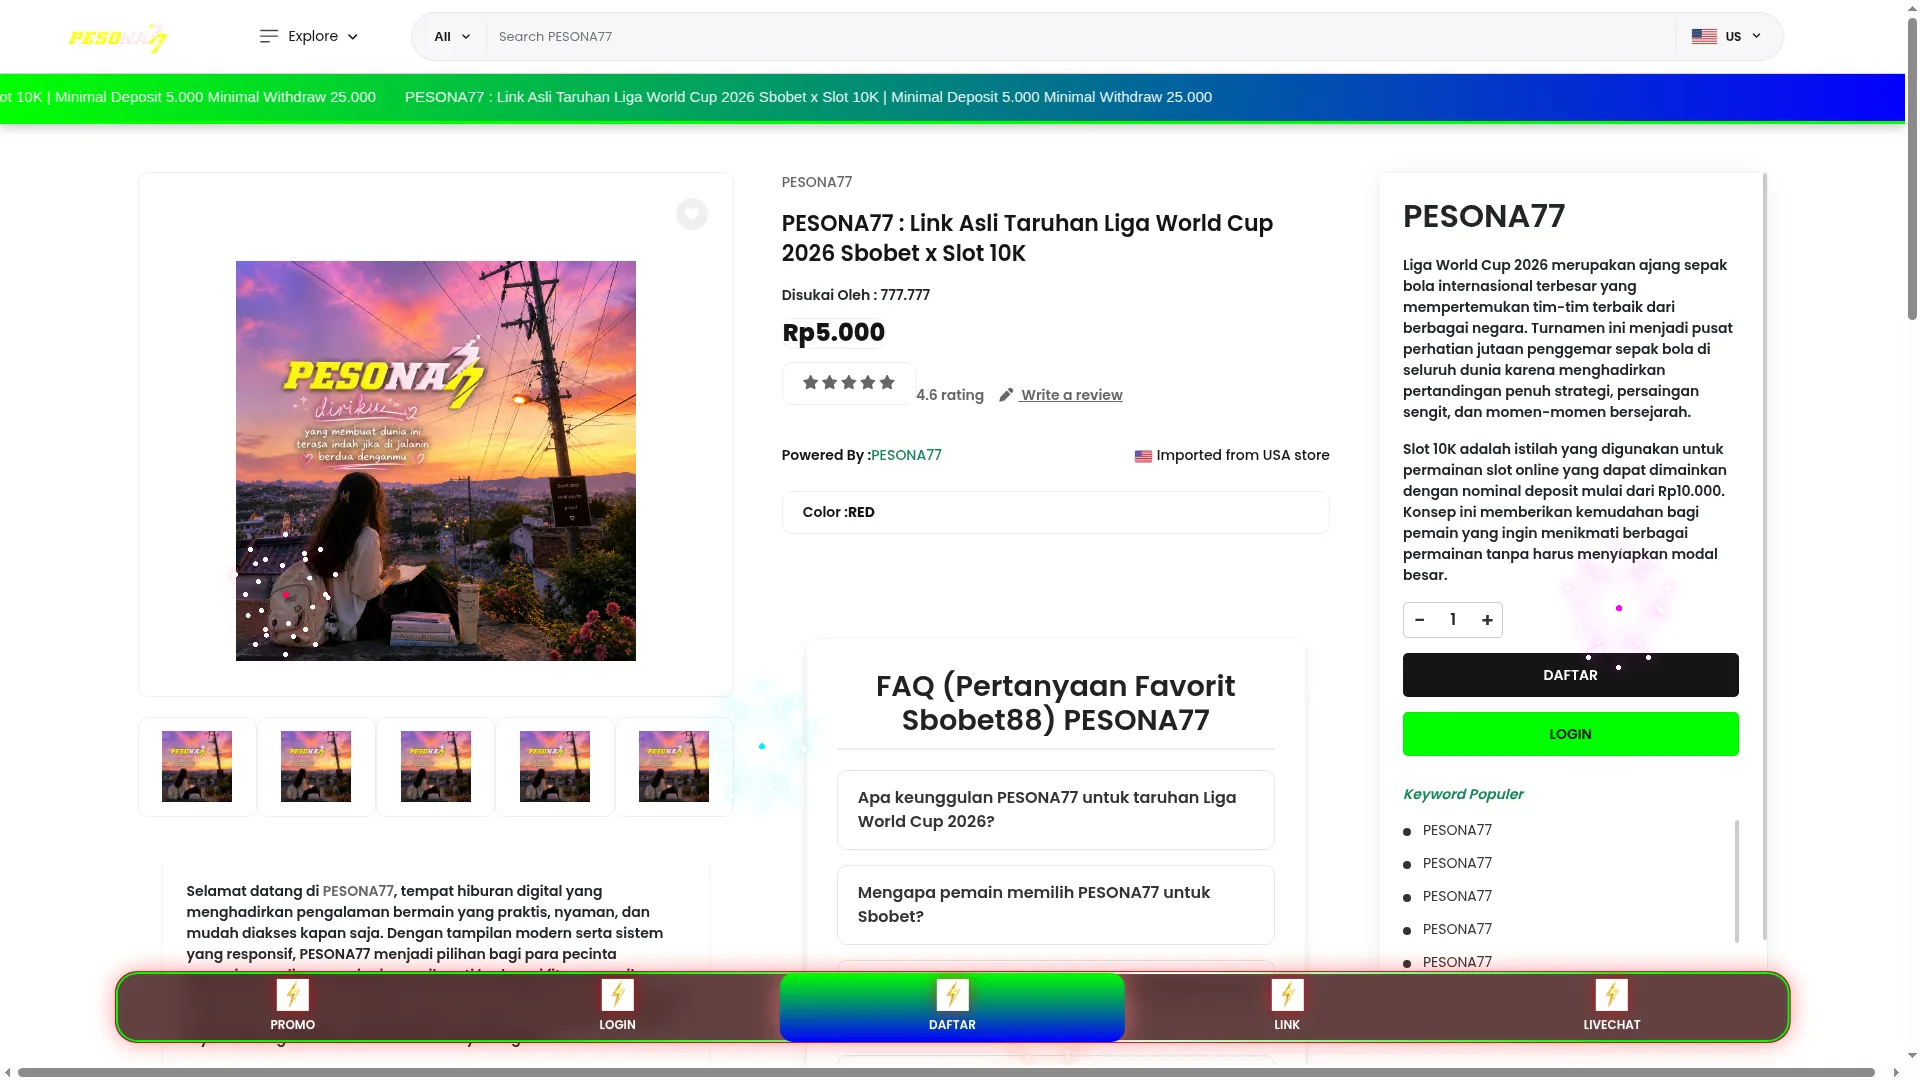The height and width of the screenshot is (1080, 1920).
Task: Click the green LOGIN button
Action: pyautogui.click(x=1570, y=734)
